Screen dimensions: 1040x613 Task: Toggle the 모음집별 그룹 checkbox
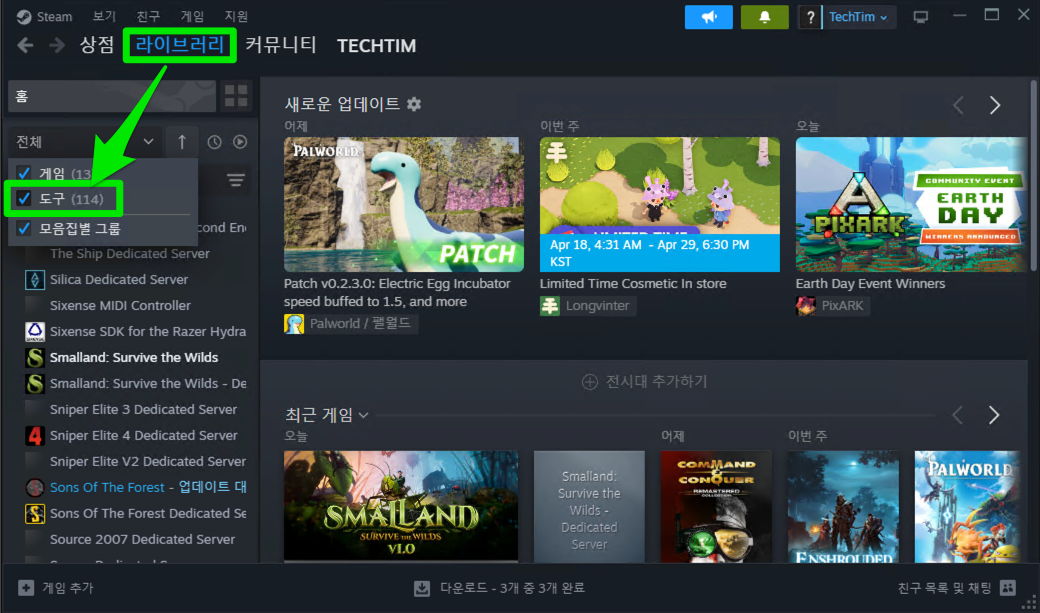[25, 228]
